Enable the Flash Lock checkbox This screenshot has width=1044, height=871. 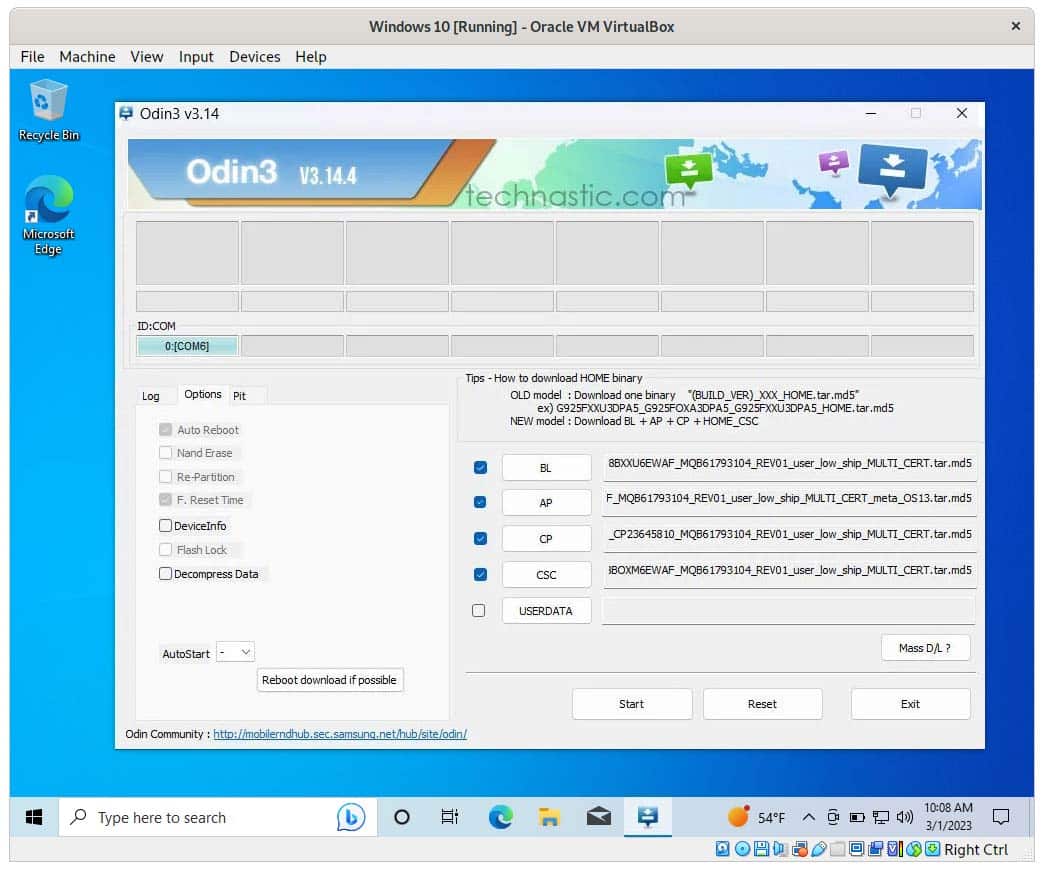pyautogui.click(x=165, y=549)
